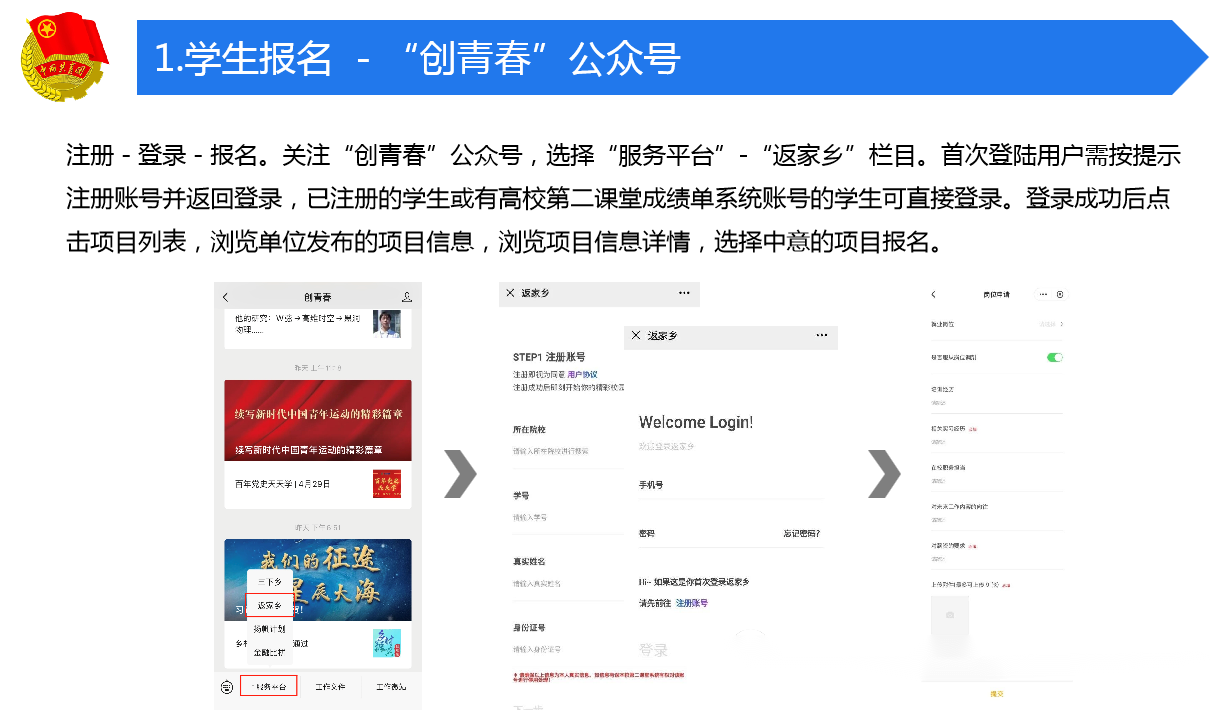Click the 真实姓名 input field
The width and height of the screenshot is (1210, 710).
point(567,584)
